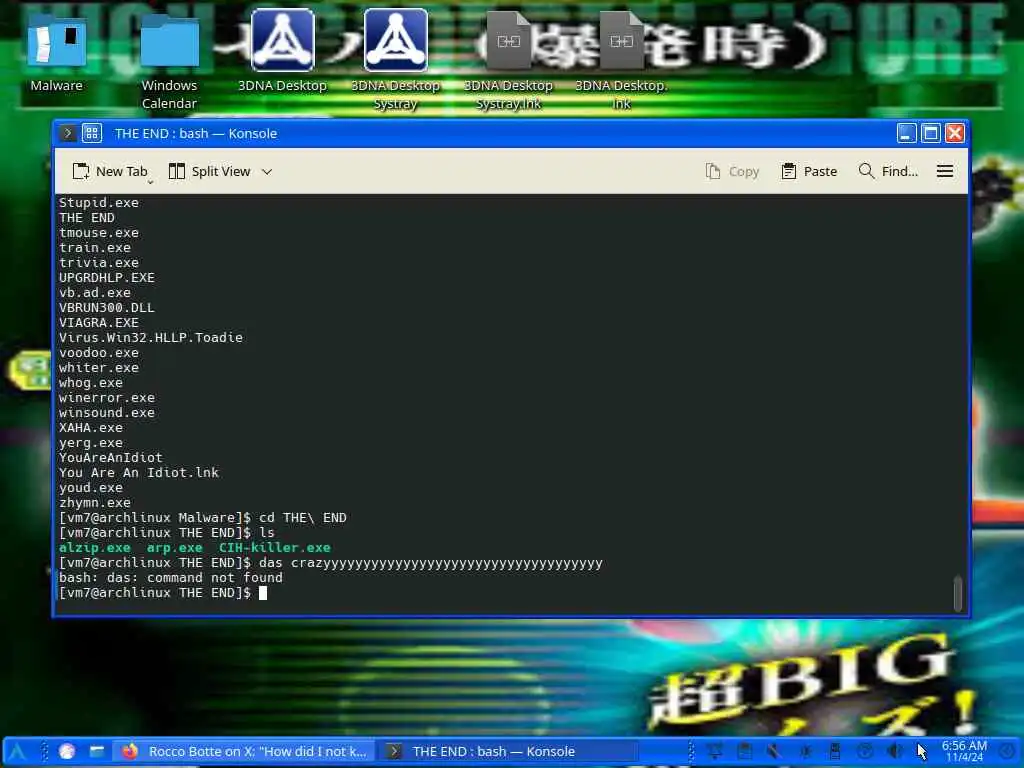1024x768 pixels.
Task: Open the volume speaker tray icon
Action: pos(895,752)
